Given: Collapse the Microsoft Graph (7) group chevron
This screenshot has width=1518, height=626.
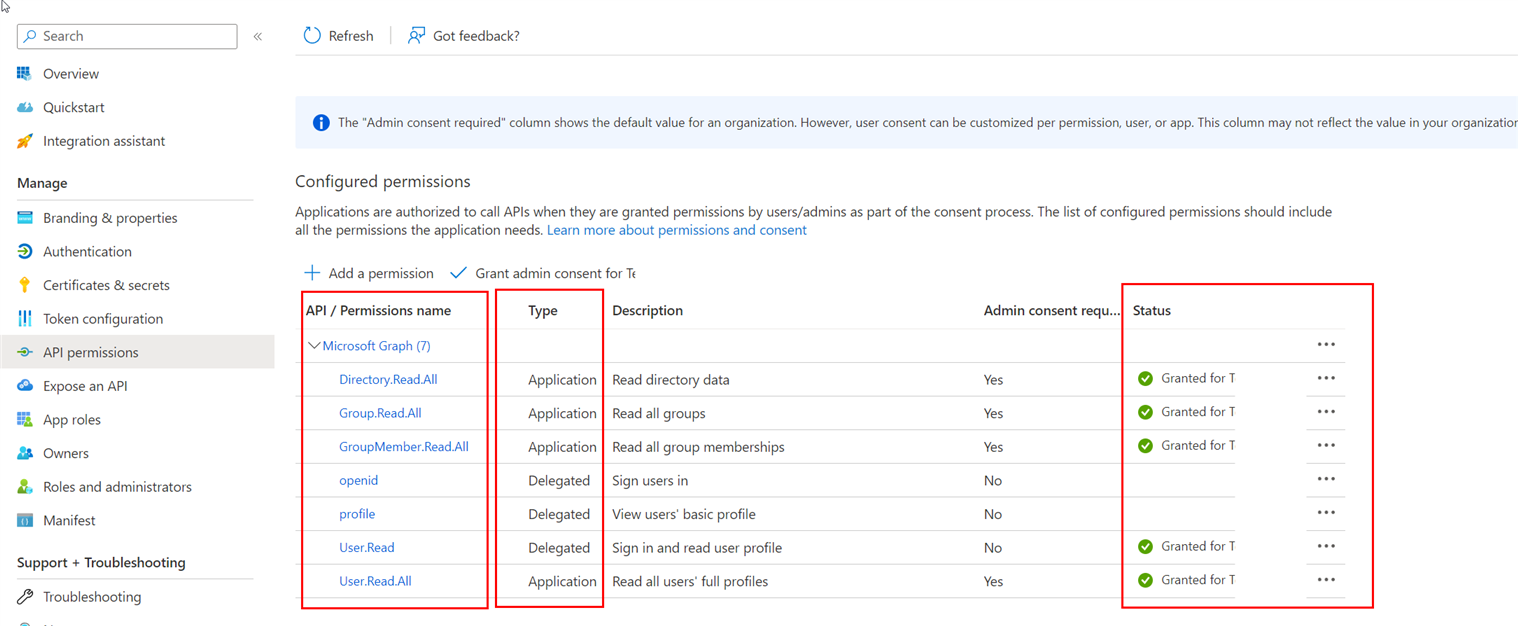Looking at the screenshot, I should pos(314,346).
